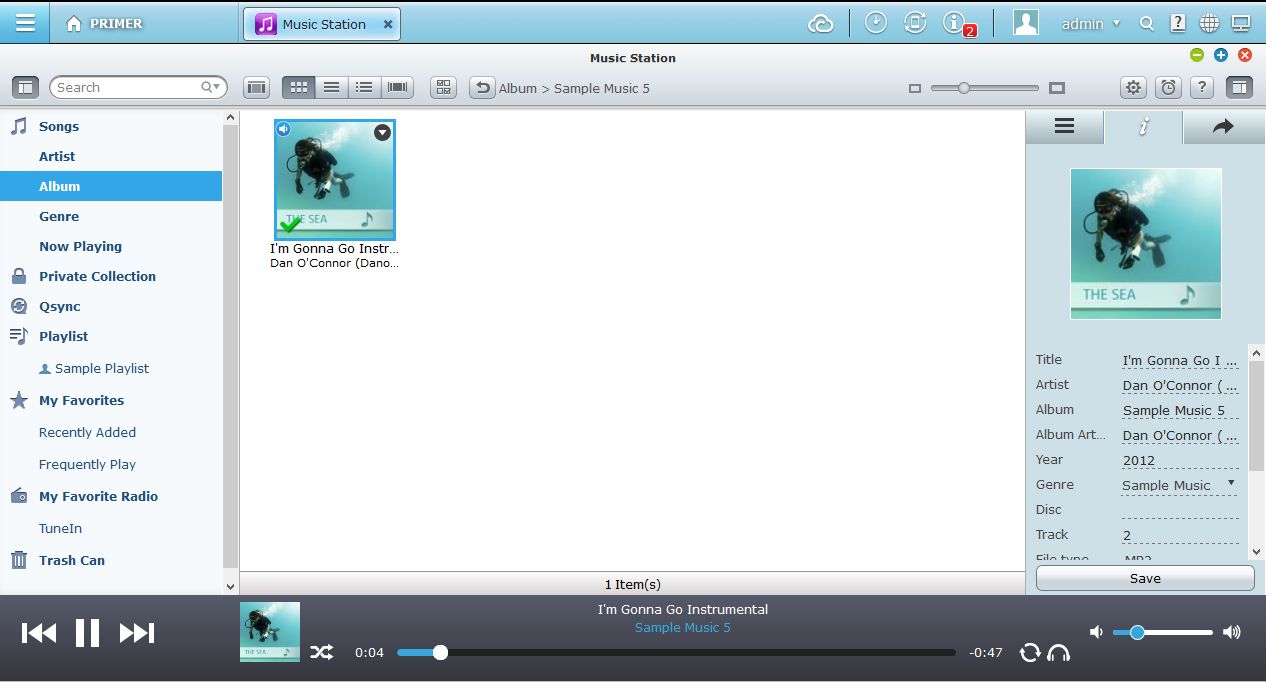
Task: Toggle multi-select mode icon
Action: coord(444,88)
